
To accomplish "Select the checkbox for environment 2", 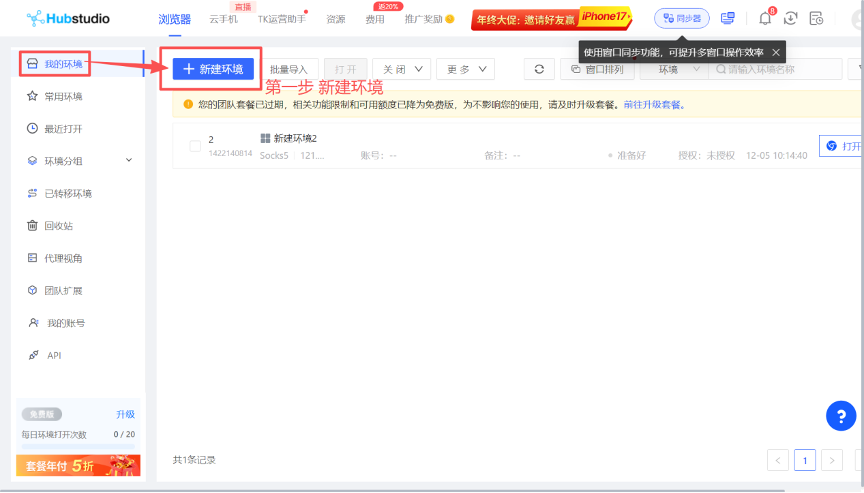I will pos(195,146).
